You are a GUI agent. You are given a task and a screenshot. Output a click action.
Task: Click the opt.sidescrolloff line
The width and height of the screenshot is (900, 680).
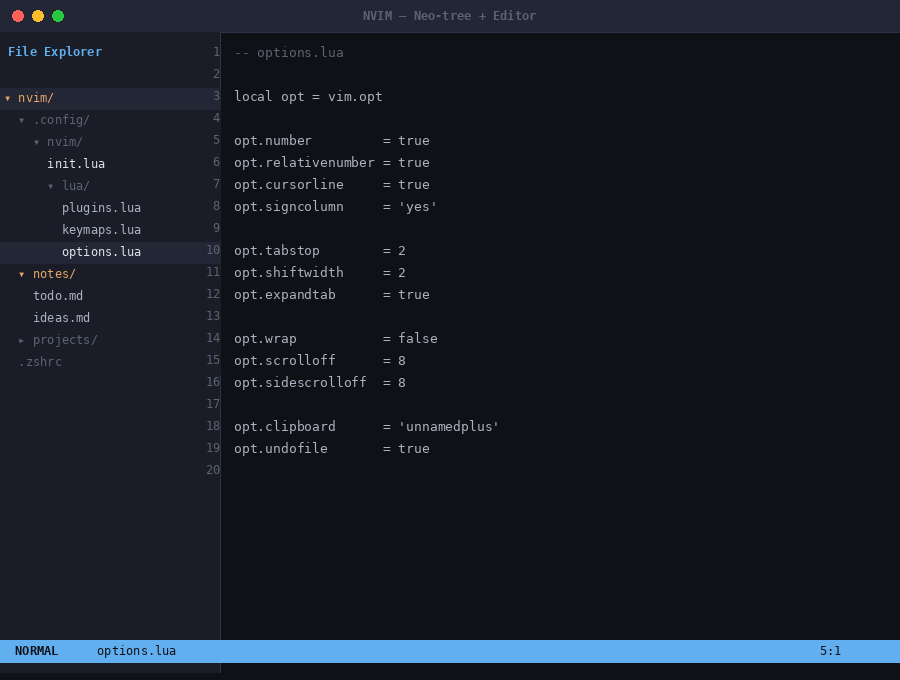pos(320,383)
